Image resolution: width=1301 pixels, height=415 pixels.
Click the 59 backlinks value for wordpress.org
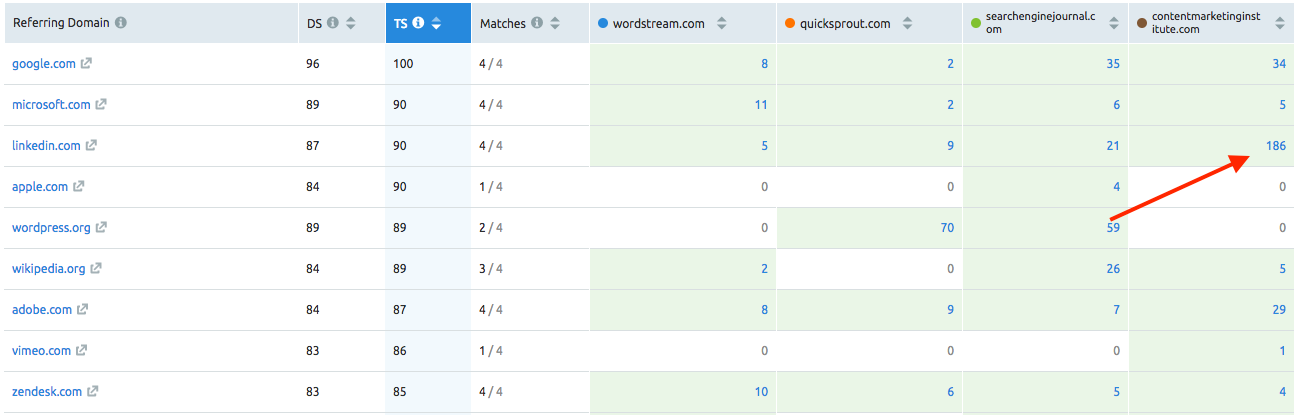pyautogui.click(x=1113, y=228)
